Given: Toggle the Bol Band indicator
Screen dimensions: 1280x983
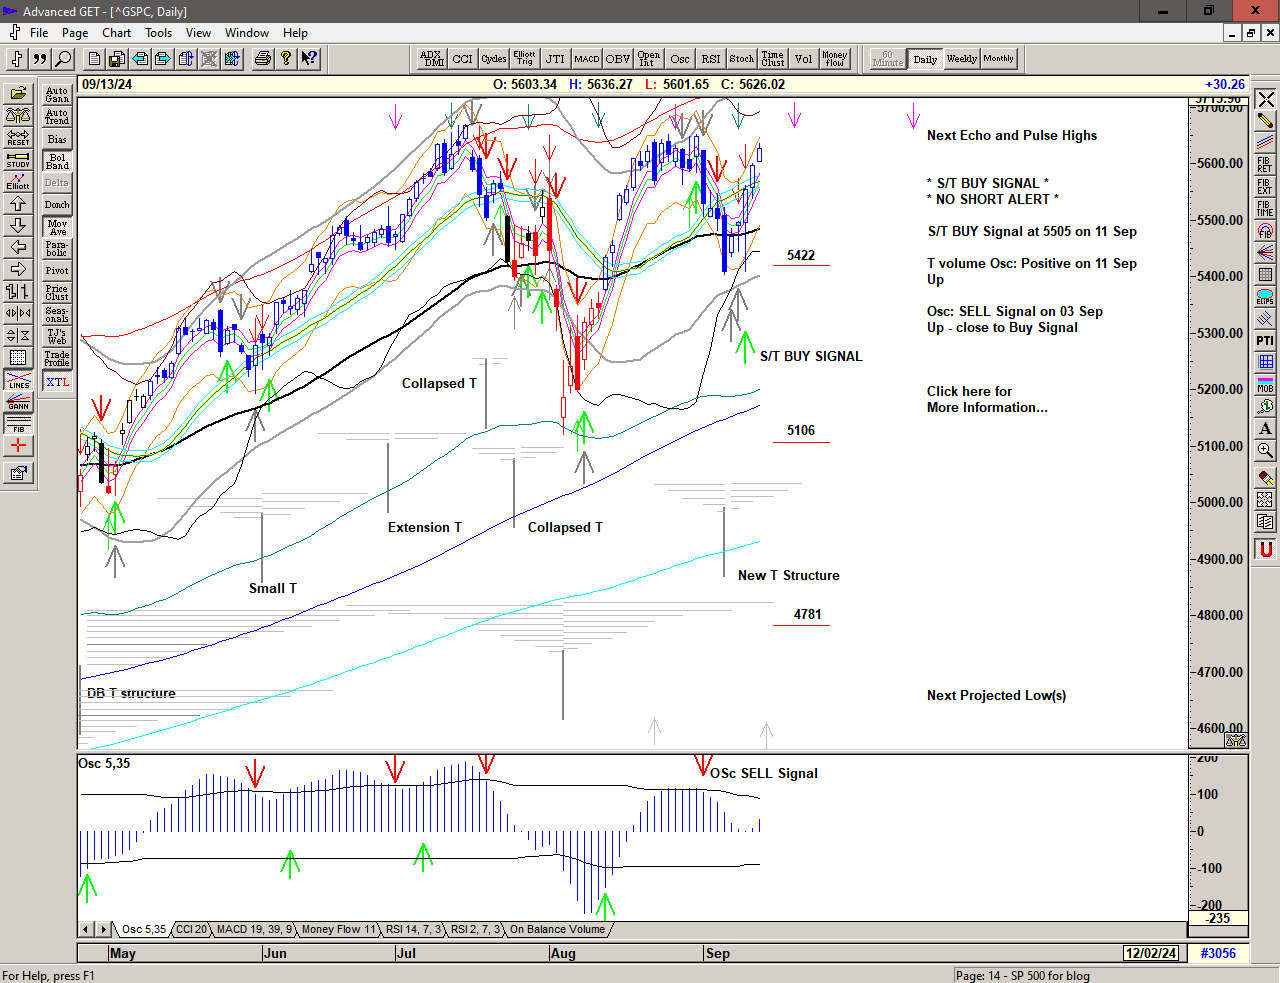Looking at the screenshot, I should click(57, 161).
